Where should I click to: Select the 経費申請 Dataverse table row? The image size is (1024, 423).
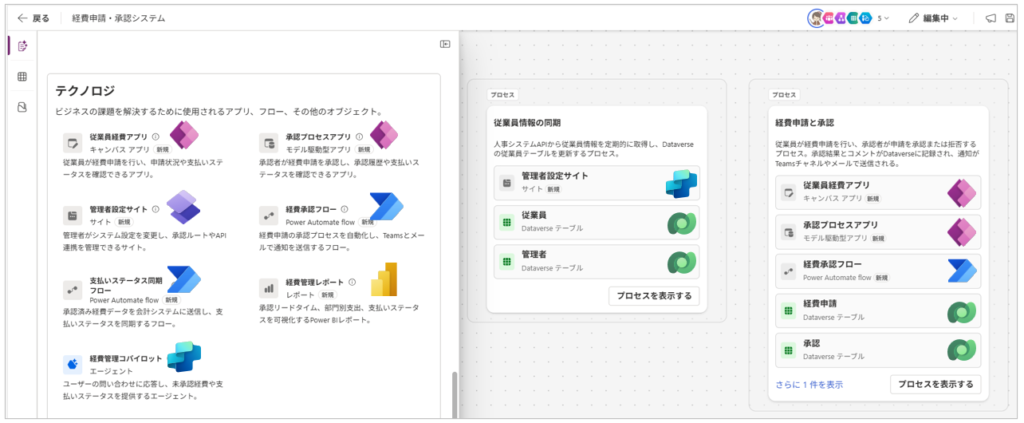point(878,311)
